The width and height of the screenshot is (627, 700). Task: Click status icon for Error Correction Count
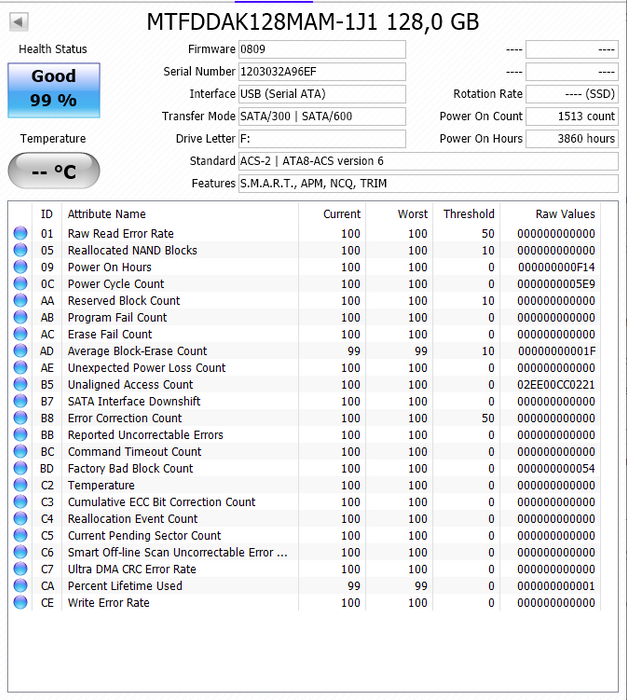[x=20, y=418]
